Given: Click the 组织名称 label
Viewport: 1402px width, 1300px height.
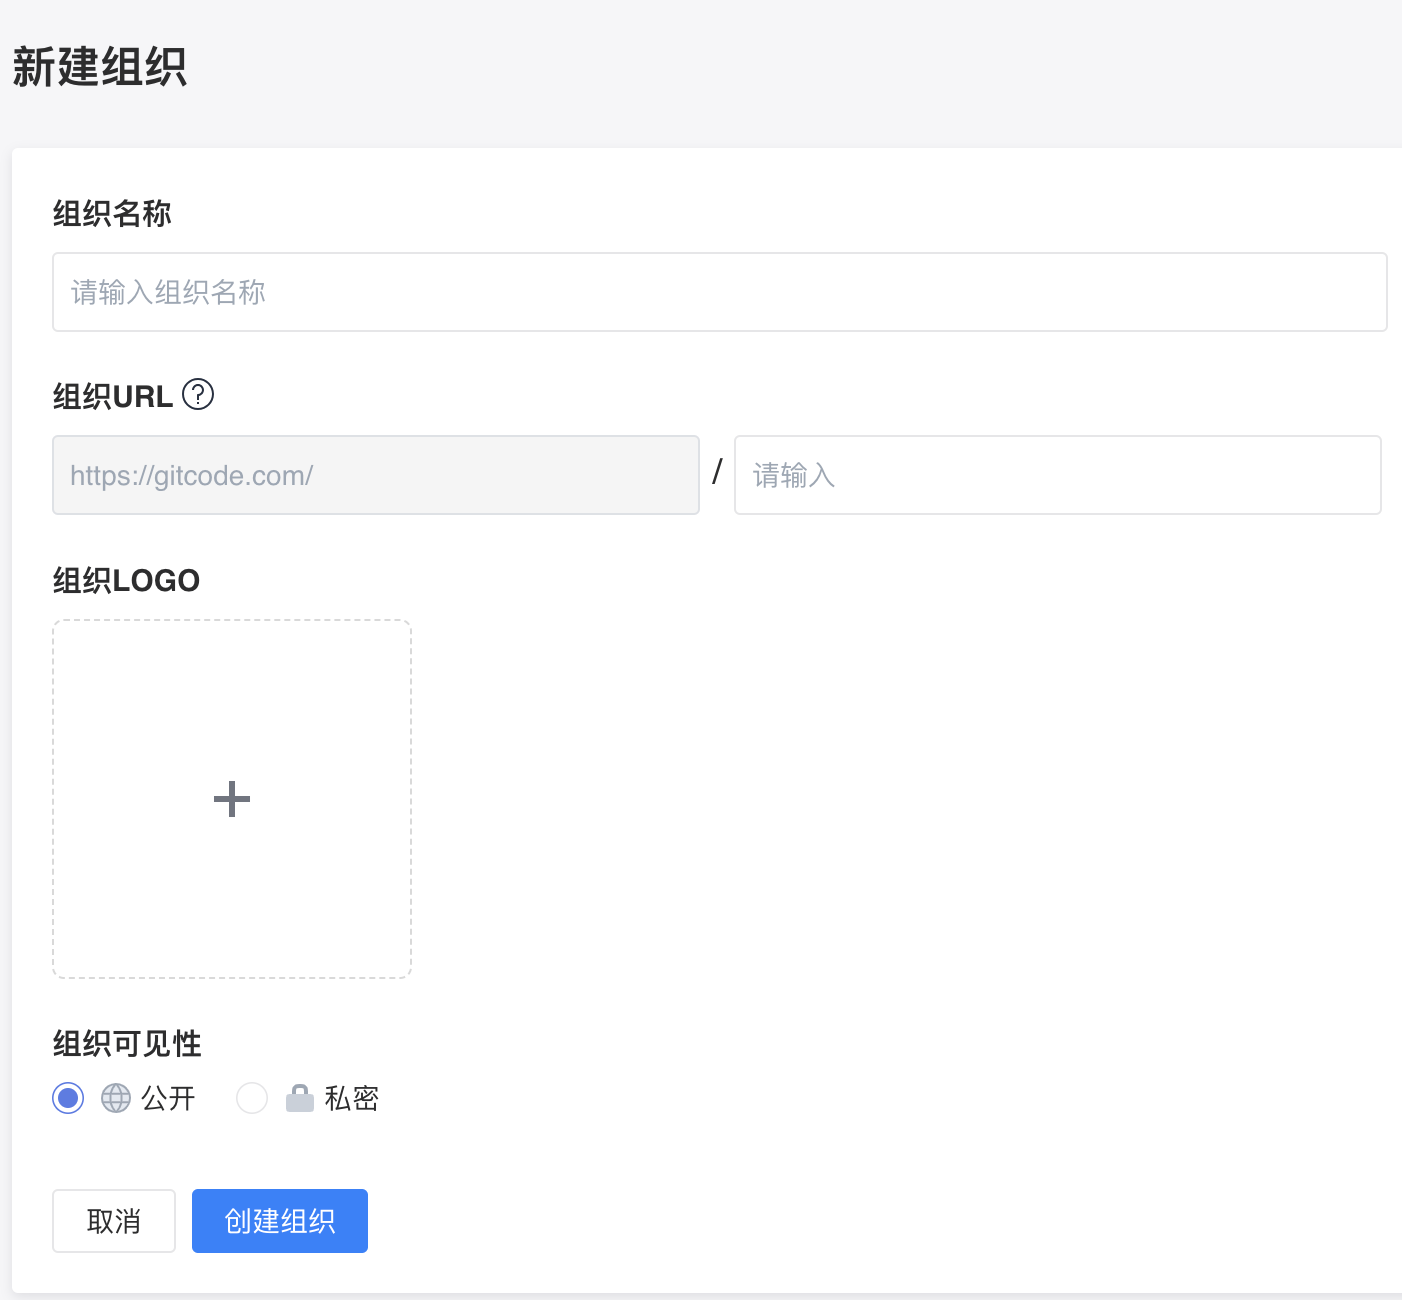Looking at the screenshot, I should (112, 213).
